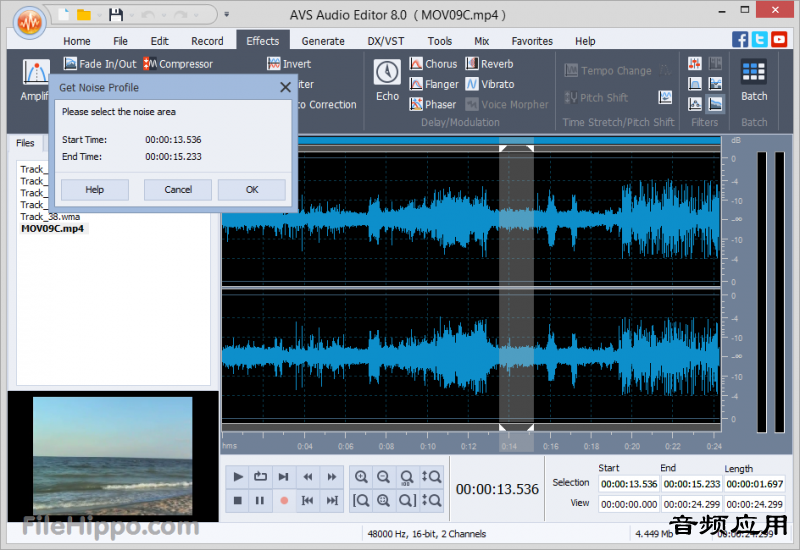The image size is (800, 550).
Task: Jump to the beginning of the track
Action: (308, 501)
